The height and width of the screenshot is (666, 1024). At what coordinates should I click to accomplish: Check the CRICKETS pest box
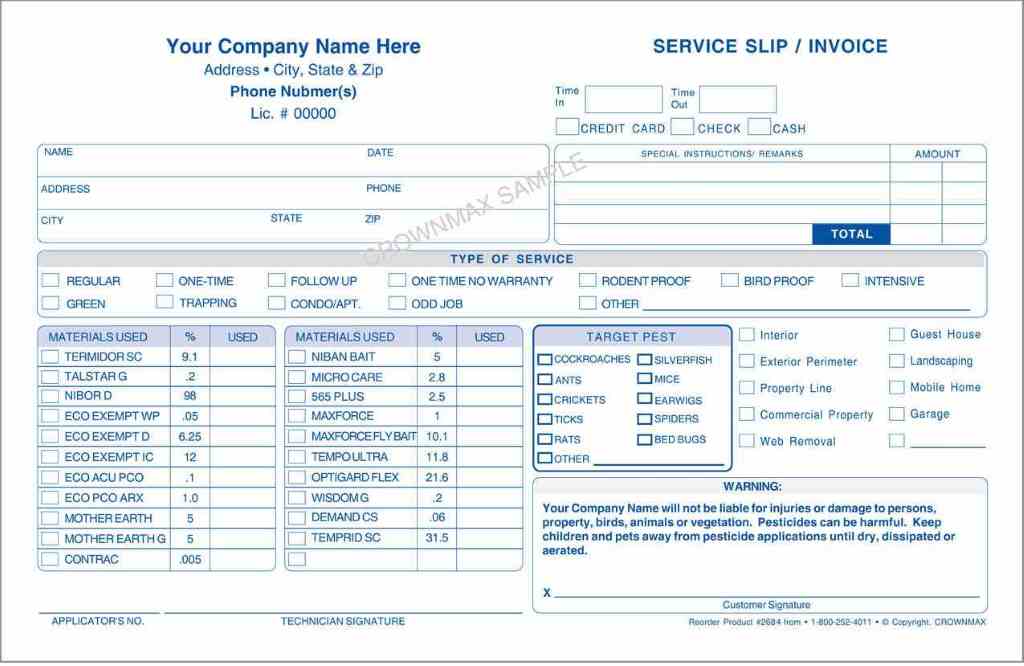coord(545,399)
